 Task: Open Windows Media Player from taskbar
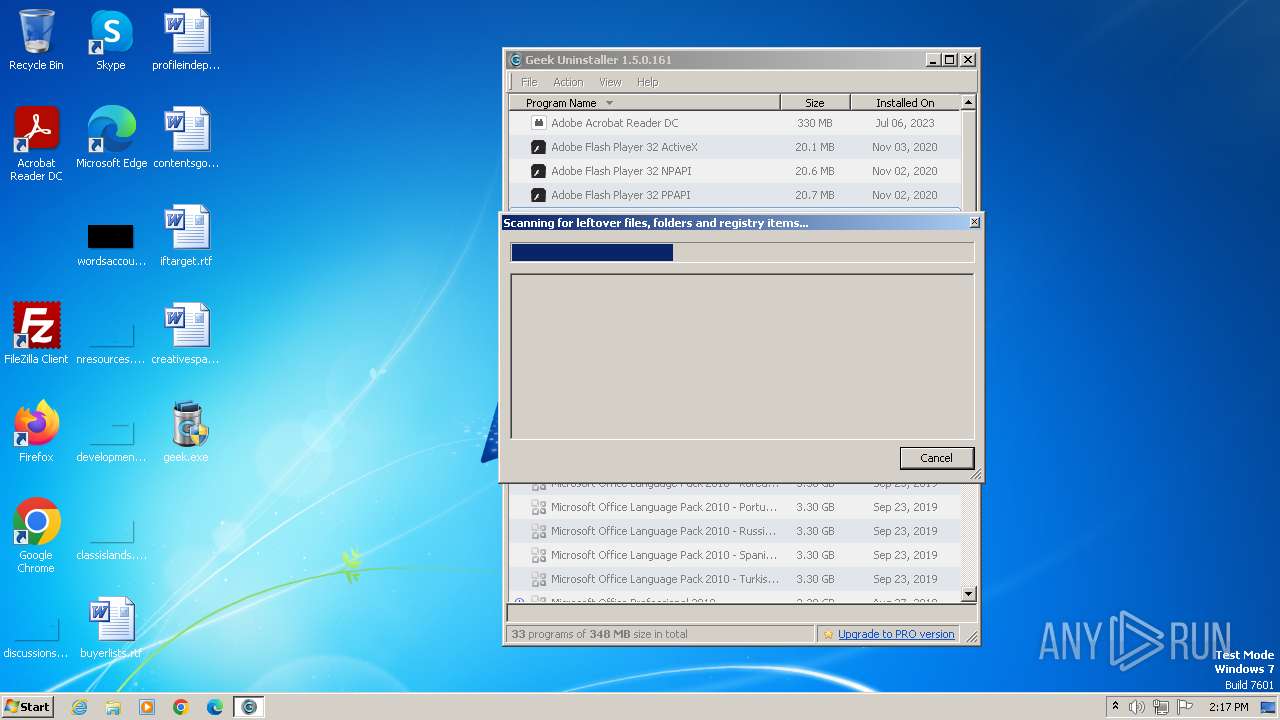pos(147,707)
